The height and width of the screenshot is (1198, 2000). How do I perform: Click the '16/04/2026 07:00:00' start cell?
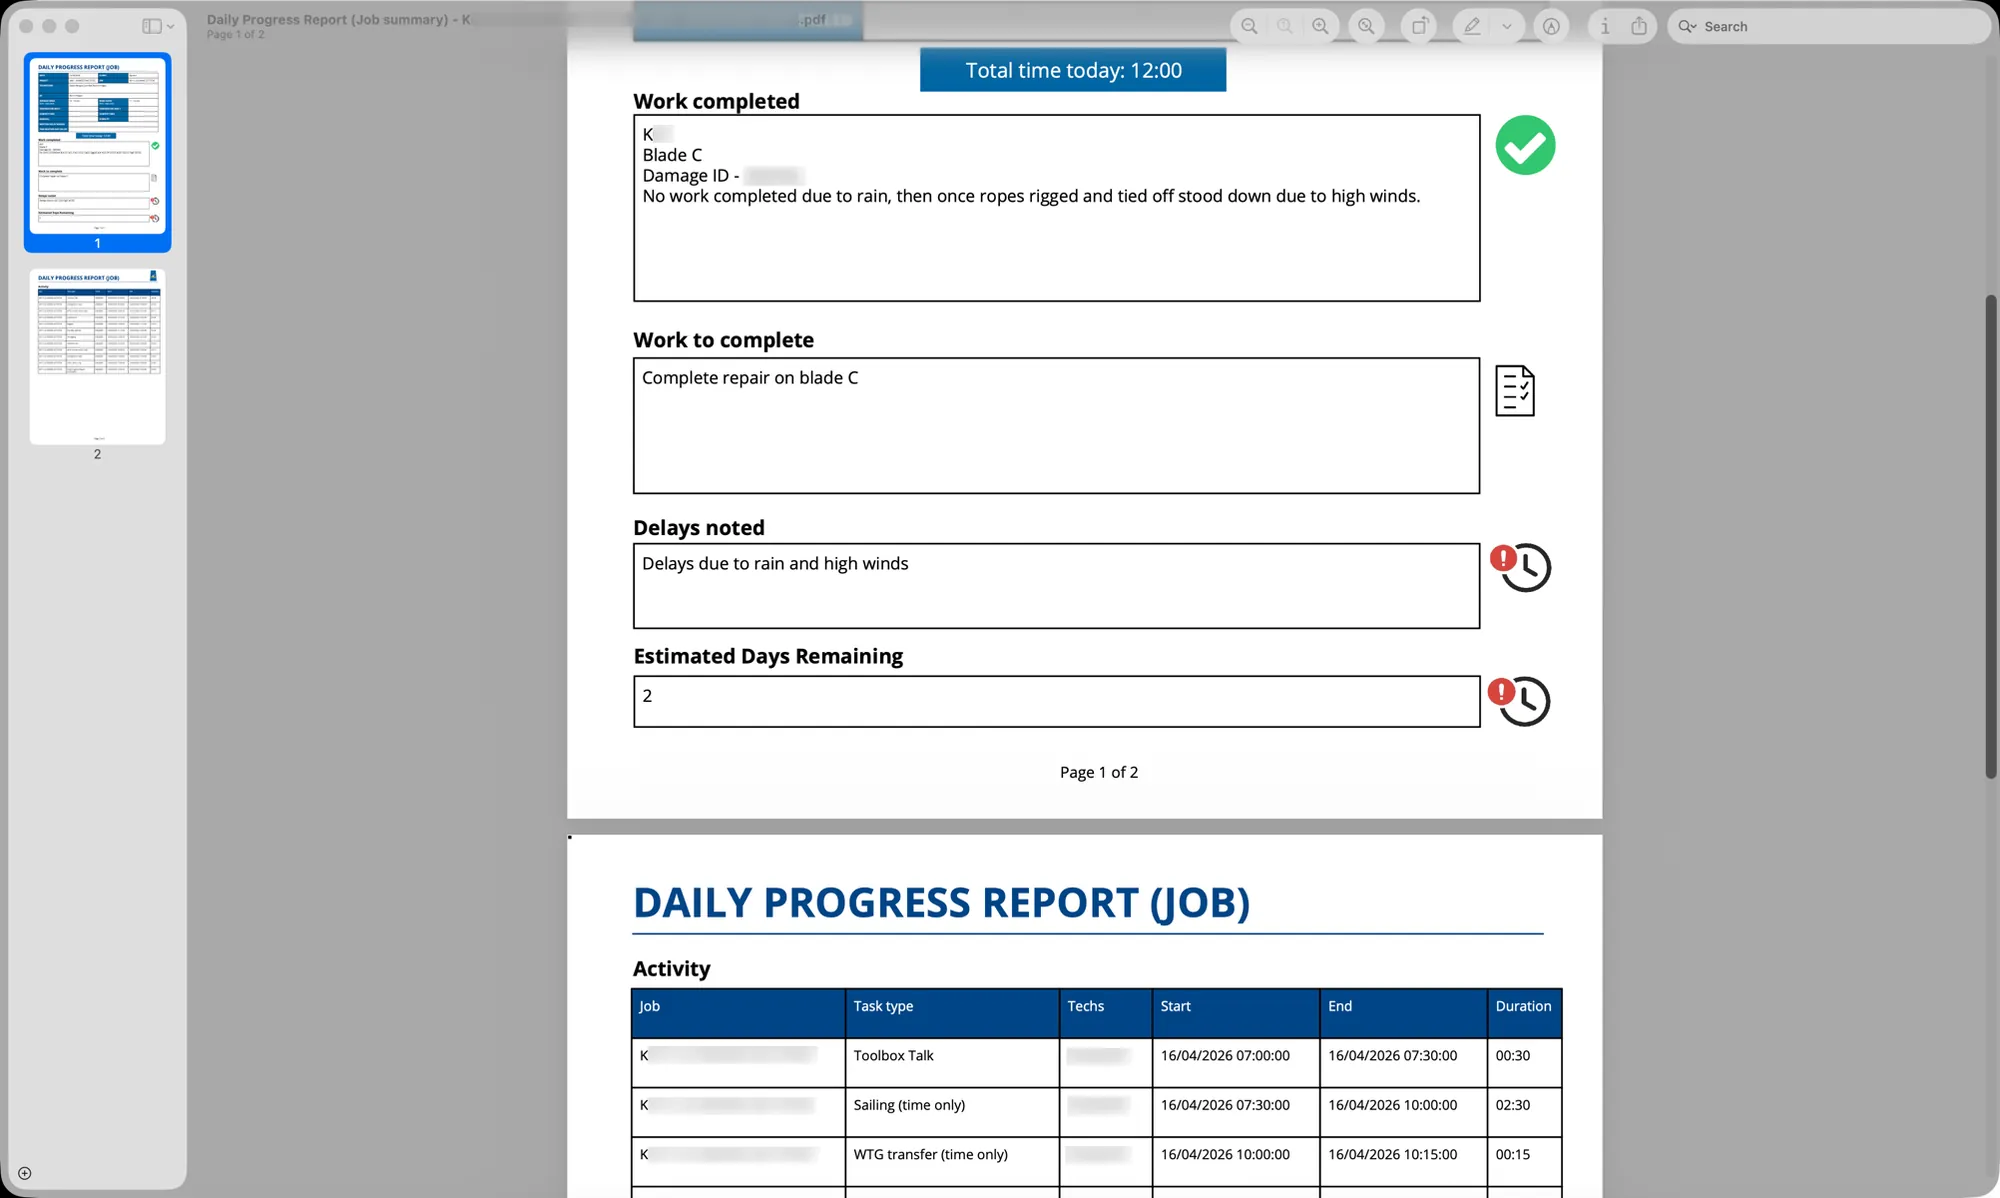(1236, 1062)
